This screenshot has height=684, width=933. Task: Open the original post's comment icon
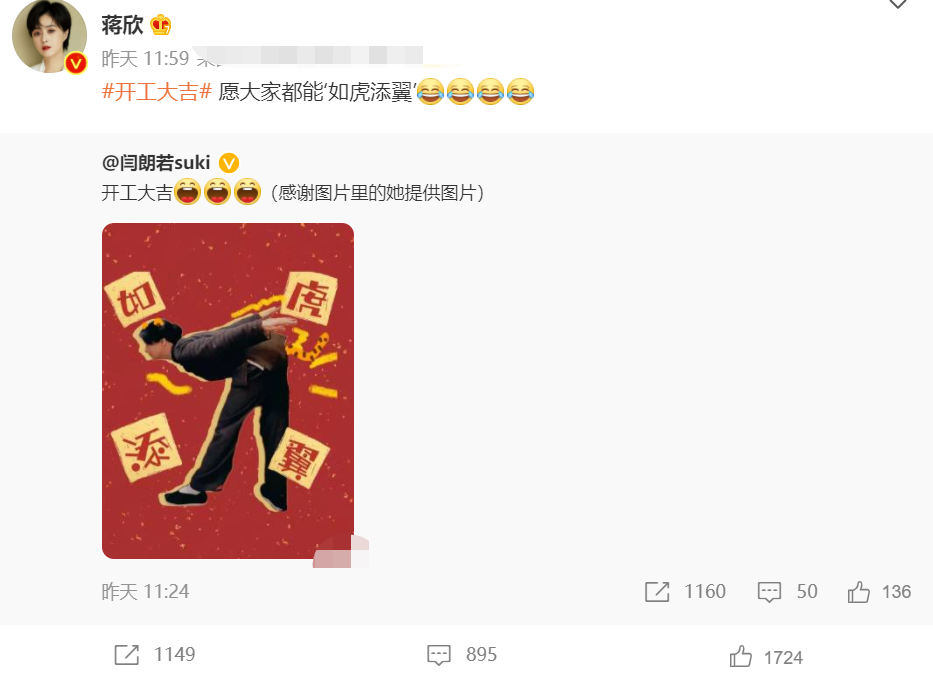[x=769, y=592]
